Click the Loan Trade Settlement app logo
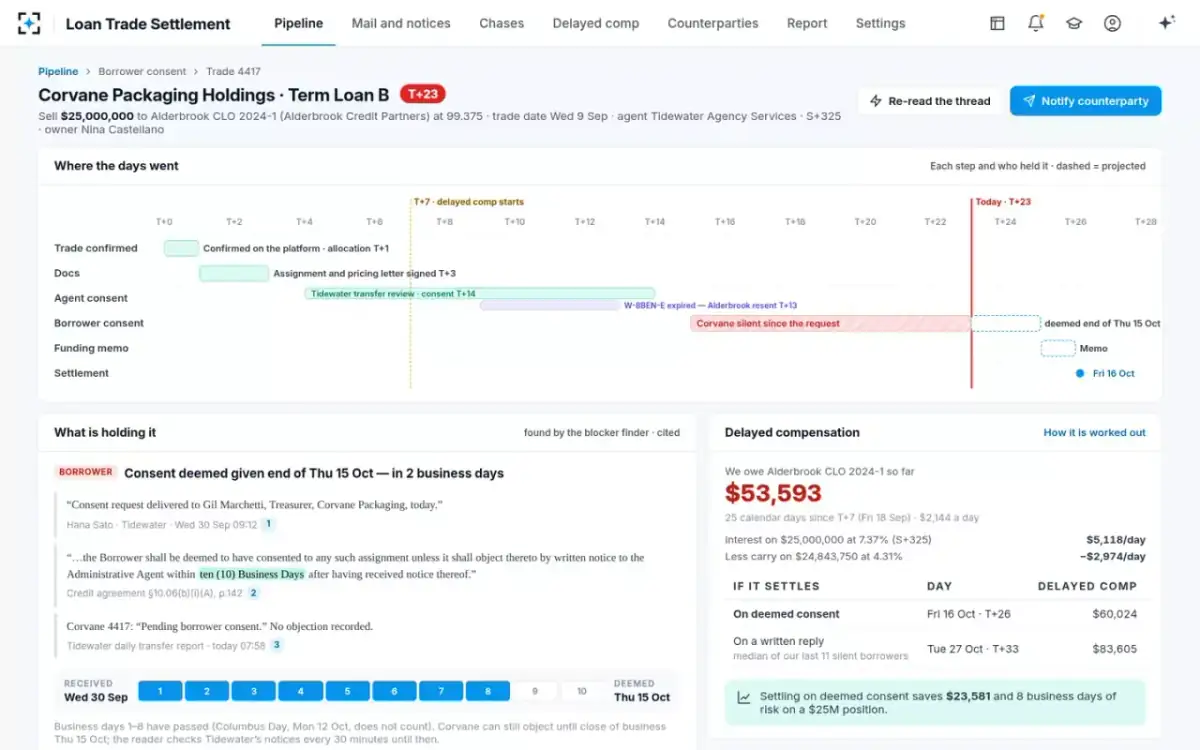Image resolution: width=1200 pixels, height=750 pixels. [29, 23]
